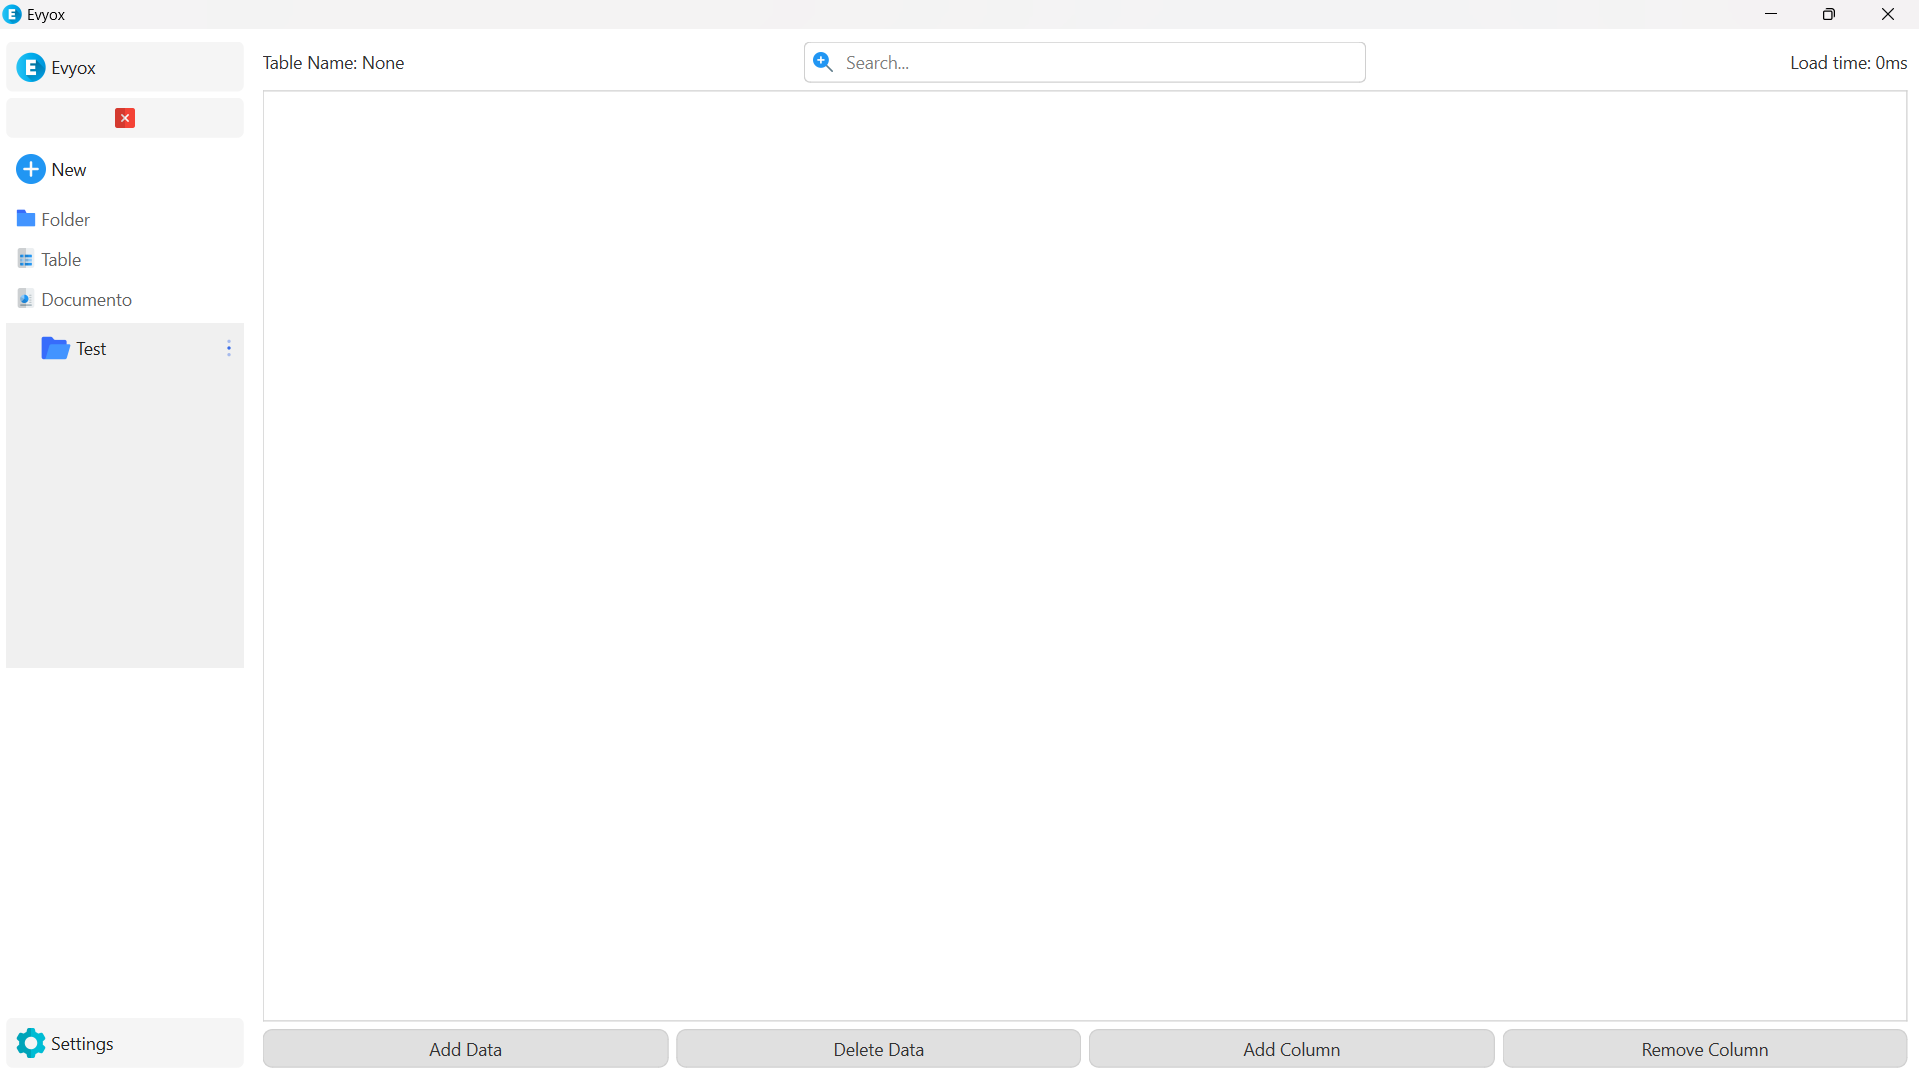Click the Remove Column button

pyautogui.click(x=1705, y=1049)
